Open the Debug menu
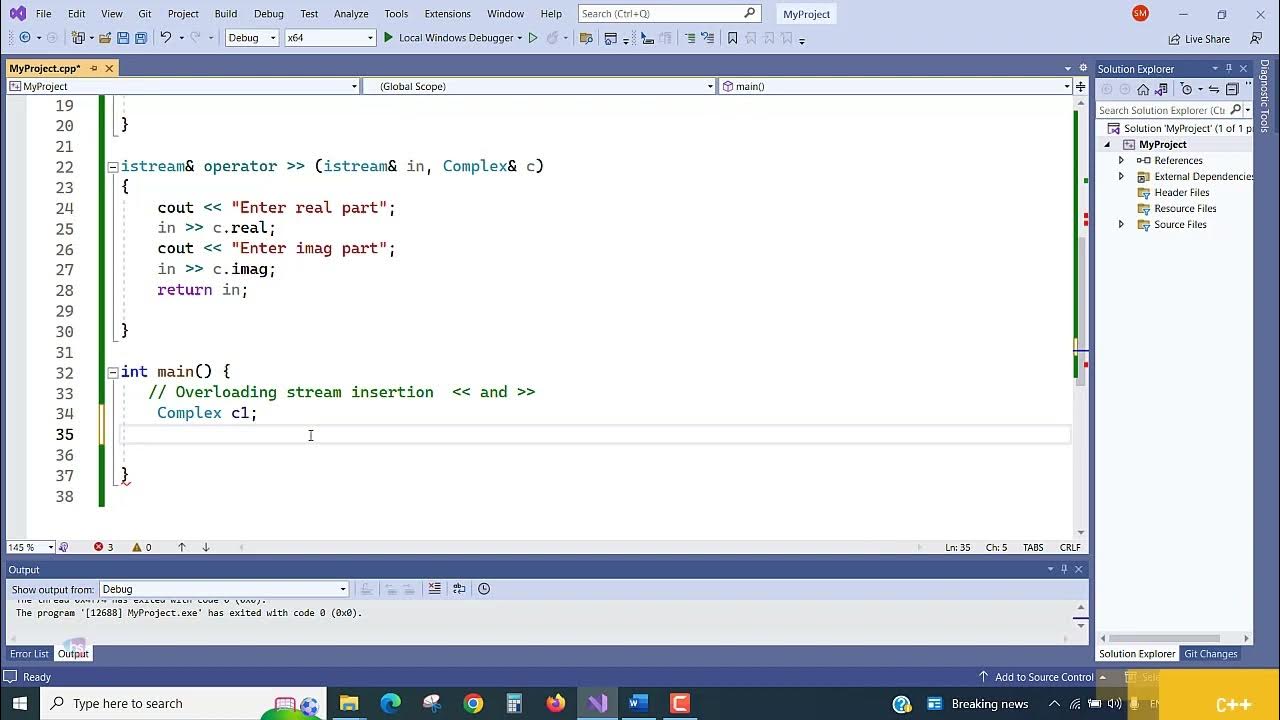 [x=269, y=14]
